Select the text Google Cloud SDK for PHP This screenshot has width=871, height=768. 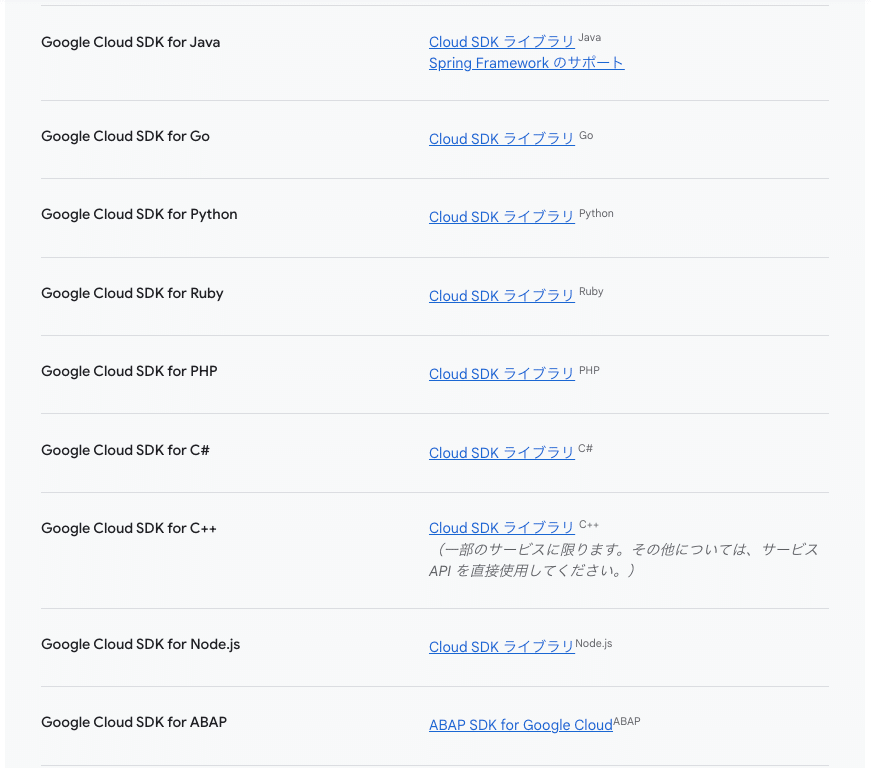pyautogui.click(x=129, y=372)
